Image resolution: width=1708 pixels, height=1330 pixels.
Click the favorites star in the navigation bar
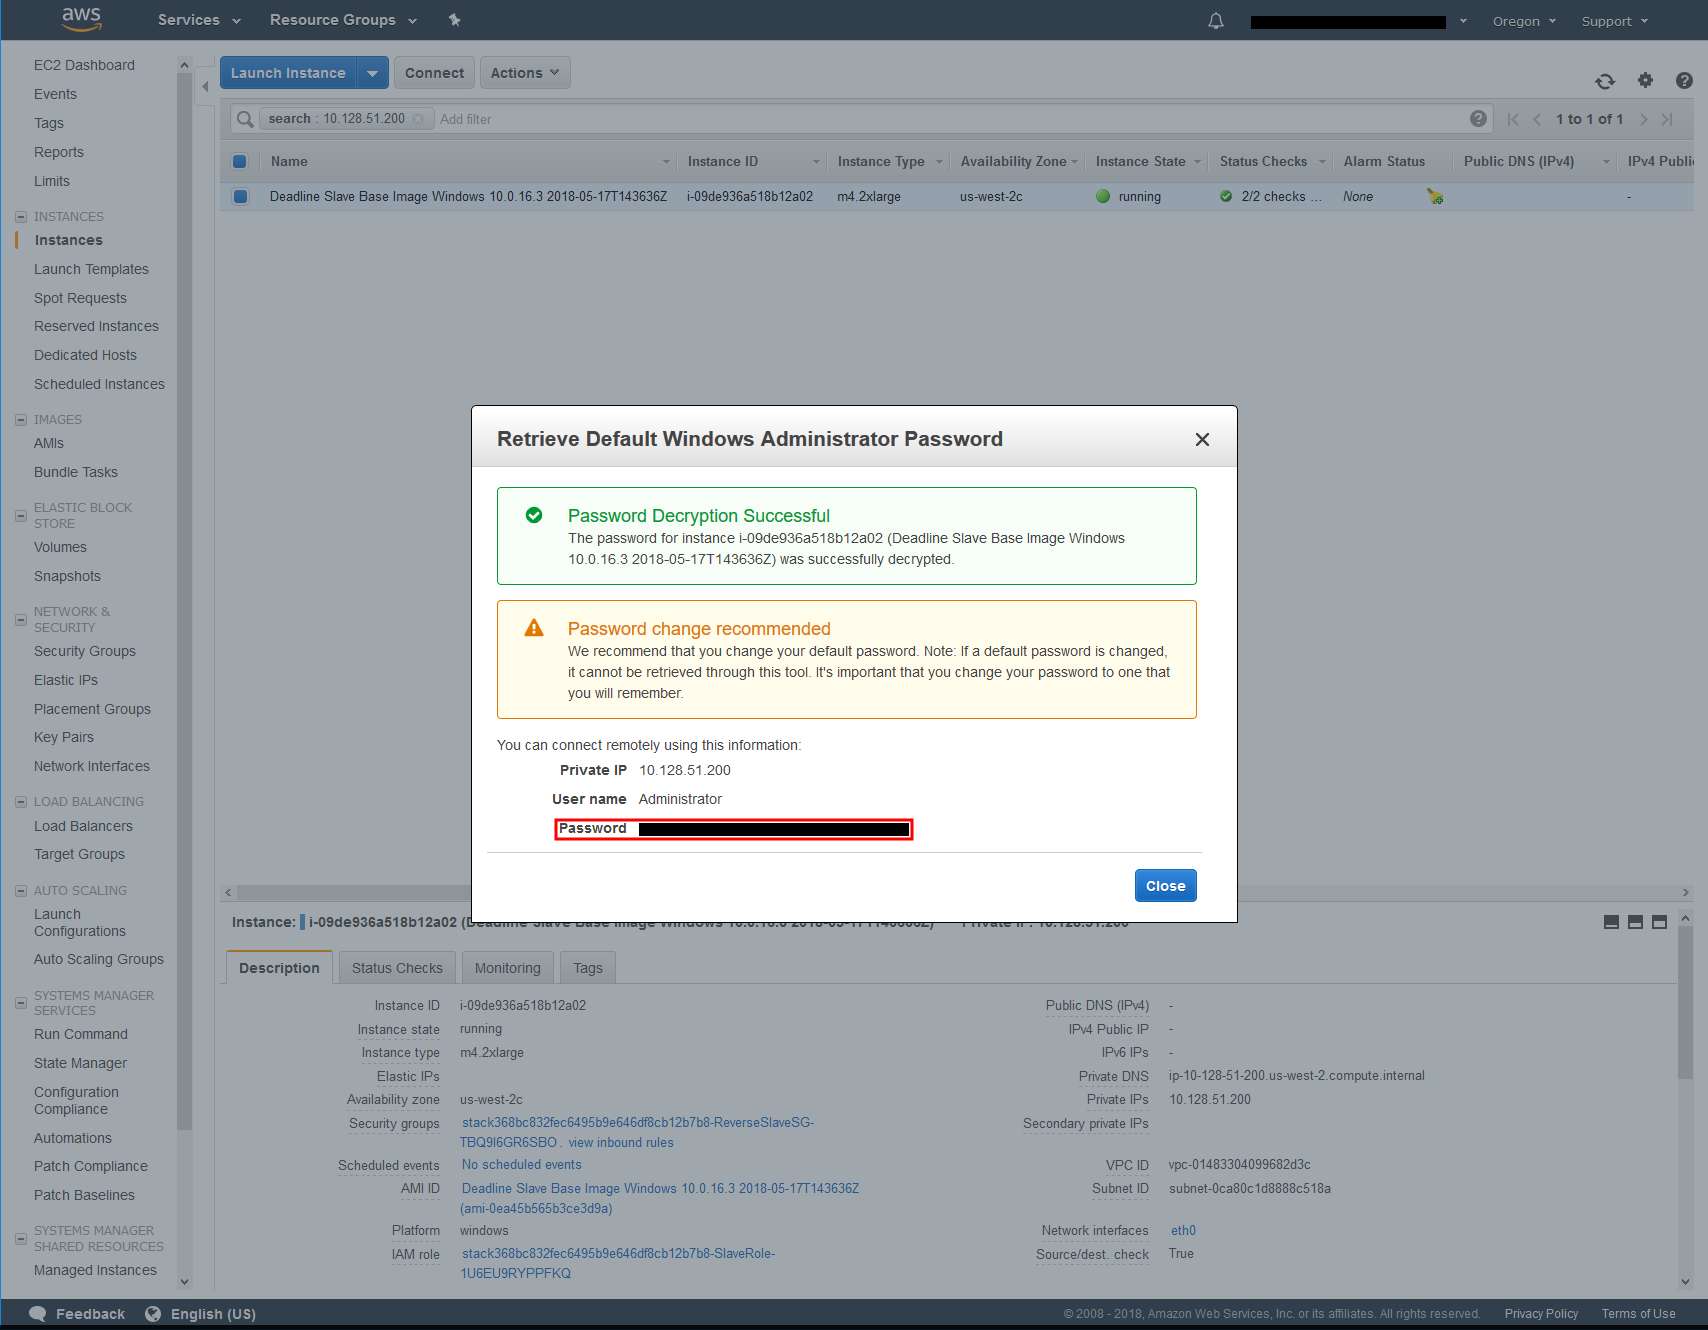coord(454,19)
